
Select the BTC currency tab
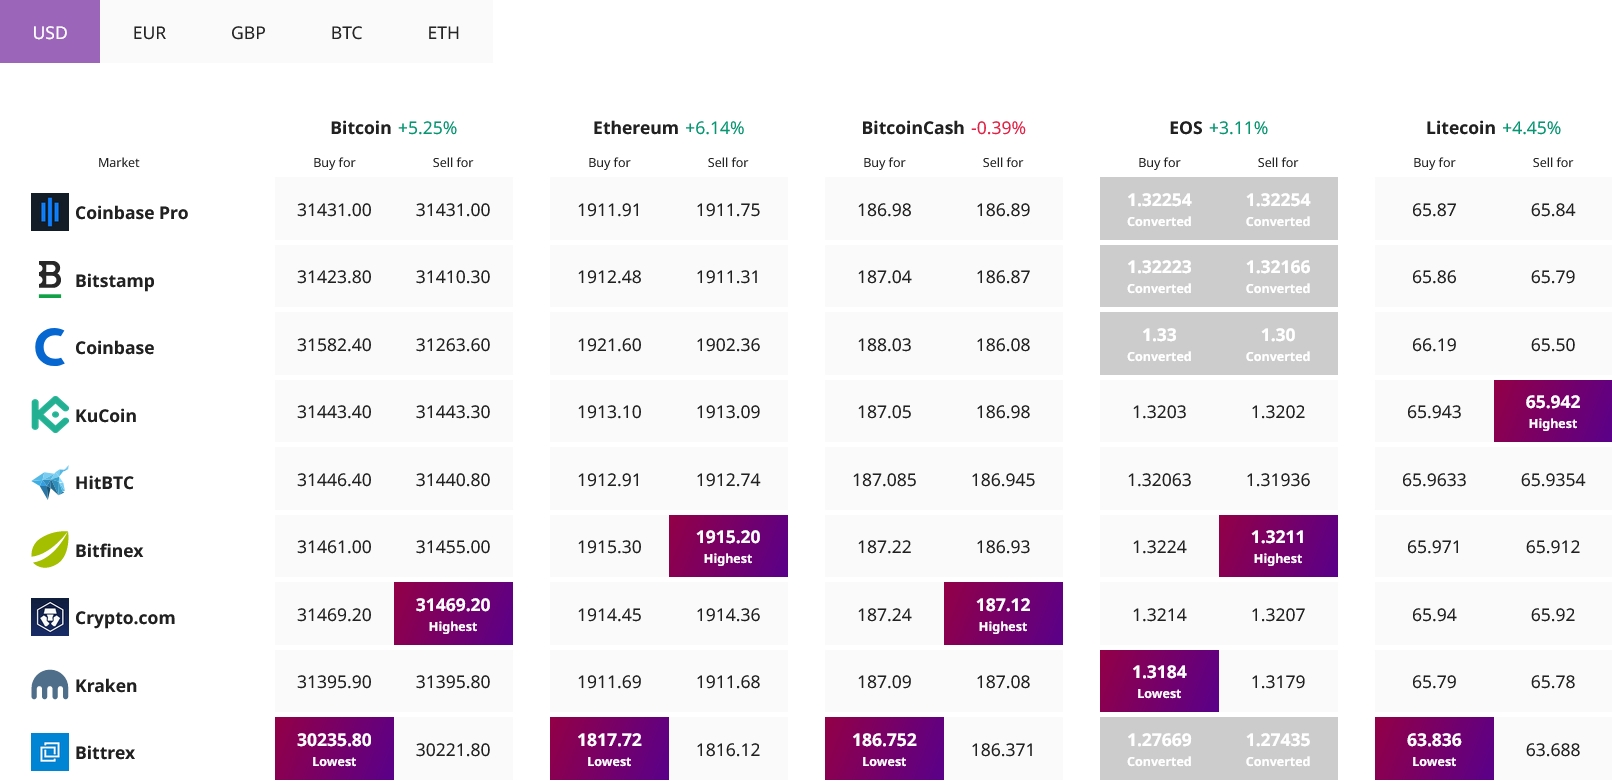click(x=346, y=32)
